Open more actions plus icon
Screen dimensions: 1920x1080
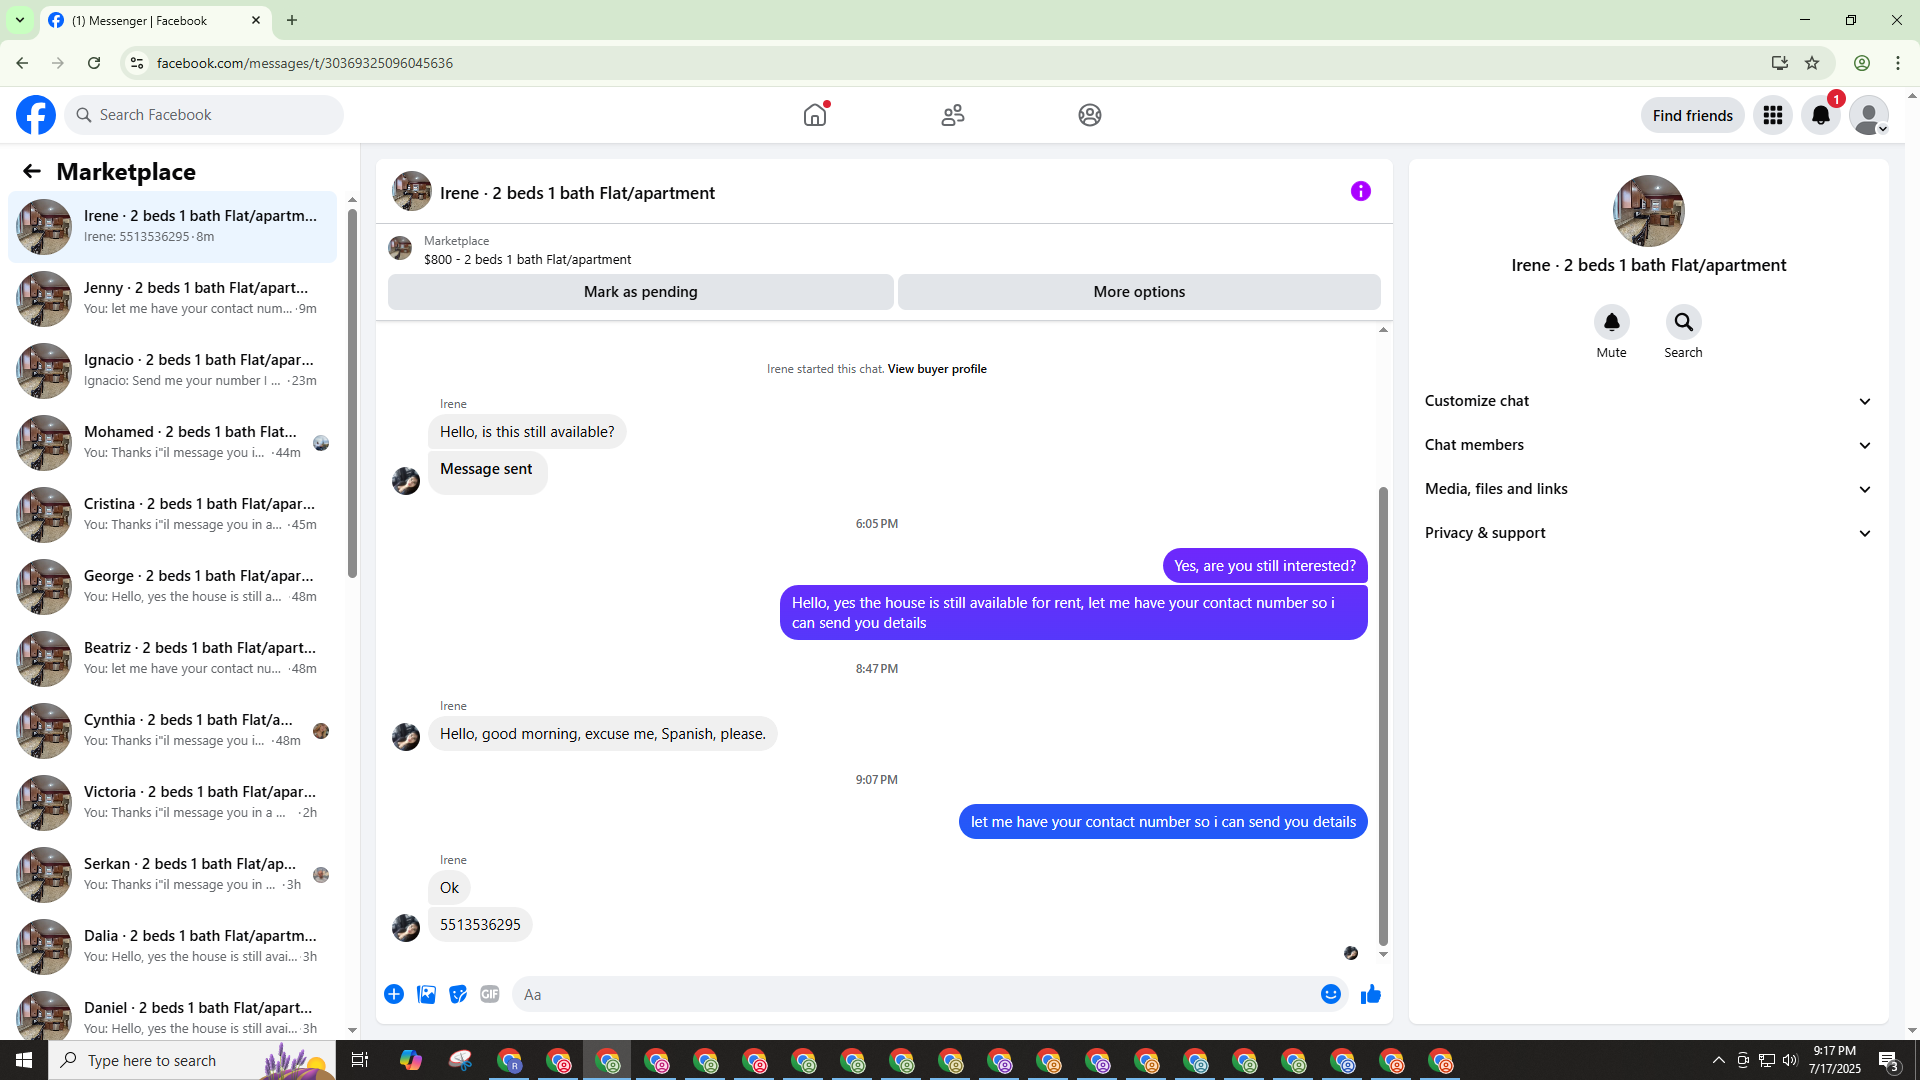(x=394, y=994)
